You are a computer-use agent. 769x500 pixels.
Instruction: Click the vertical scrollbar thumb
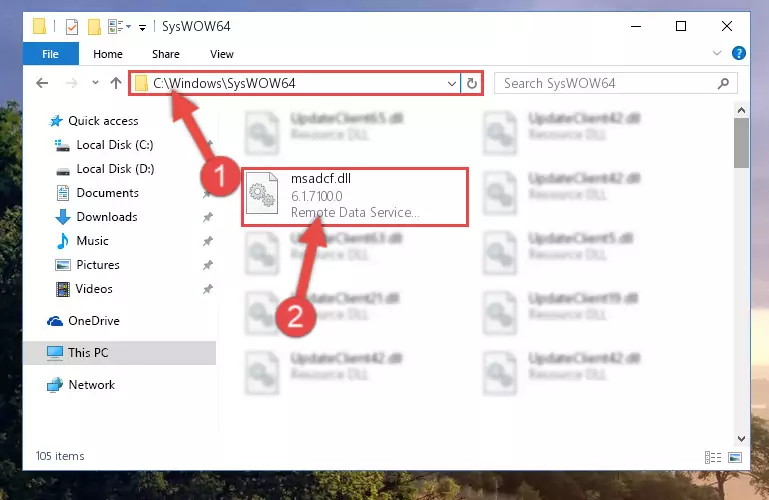pos(742,143)
